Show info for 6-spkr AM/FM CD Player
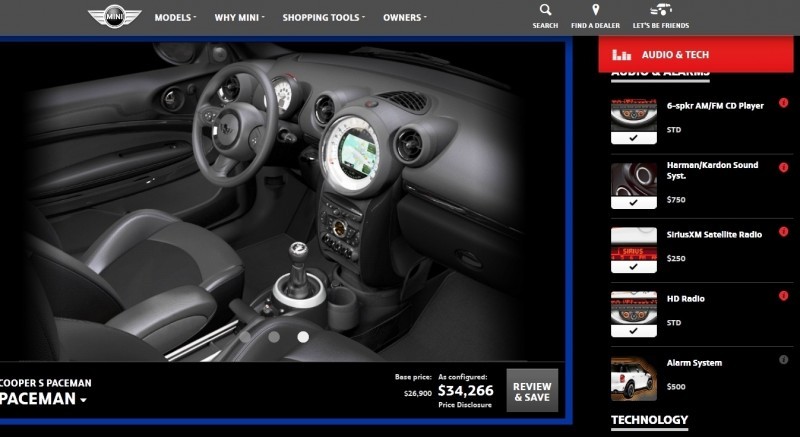The height and width of the screenshot is (437, 800). click(784, 103)
